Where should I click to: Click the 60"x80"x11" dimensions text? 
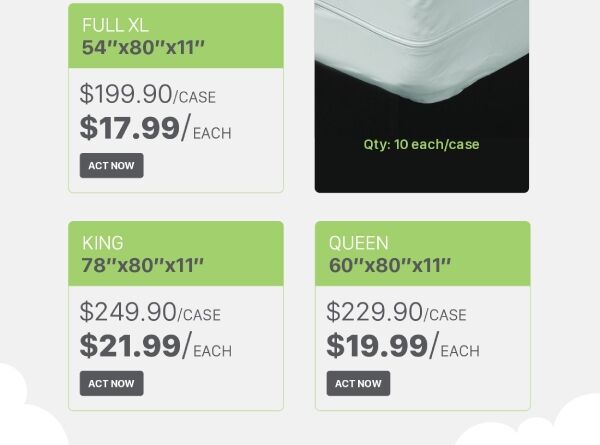click(390, 265)
